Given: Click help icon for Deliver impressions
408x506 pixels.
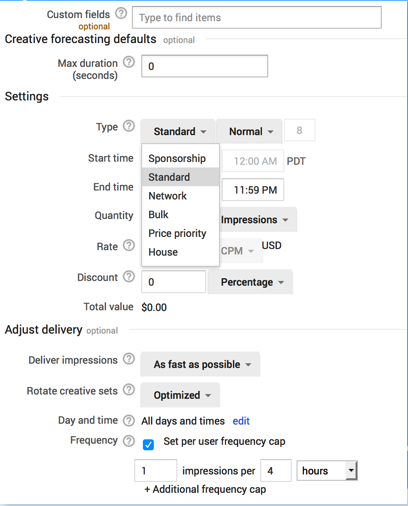Looking at the screenshot, I should (129, 359).
